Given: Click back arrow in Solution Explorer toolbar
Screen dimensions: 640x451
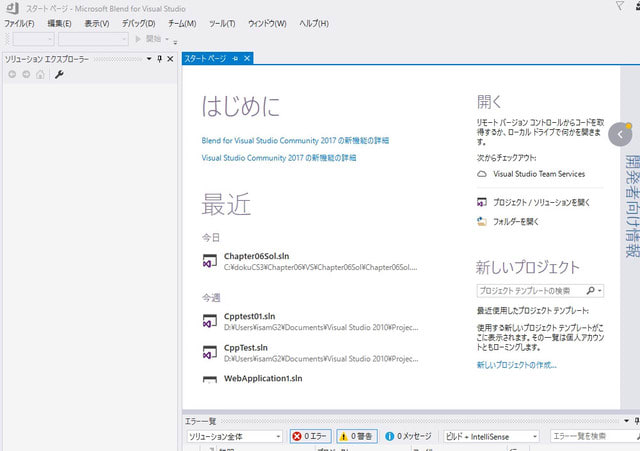Looking at the screenshot, I should coord(12,74).
